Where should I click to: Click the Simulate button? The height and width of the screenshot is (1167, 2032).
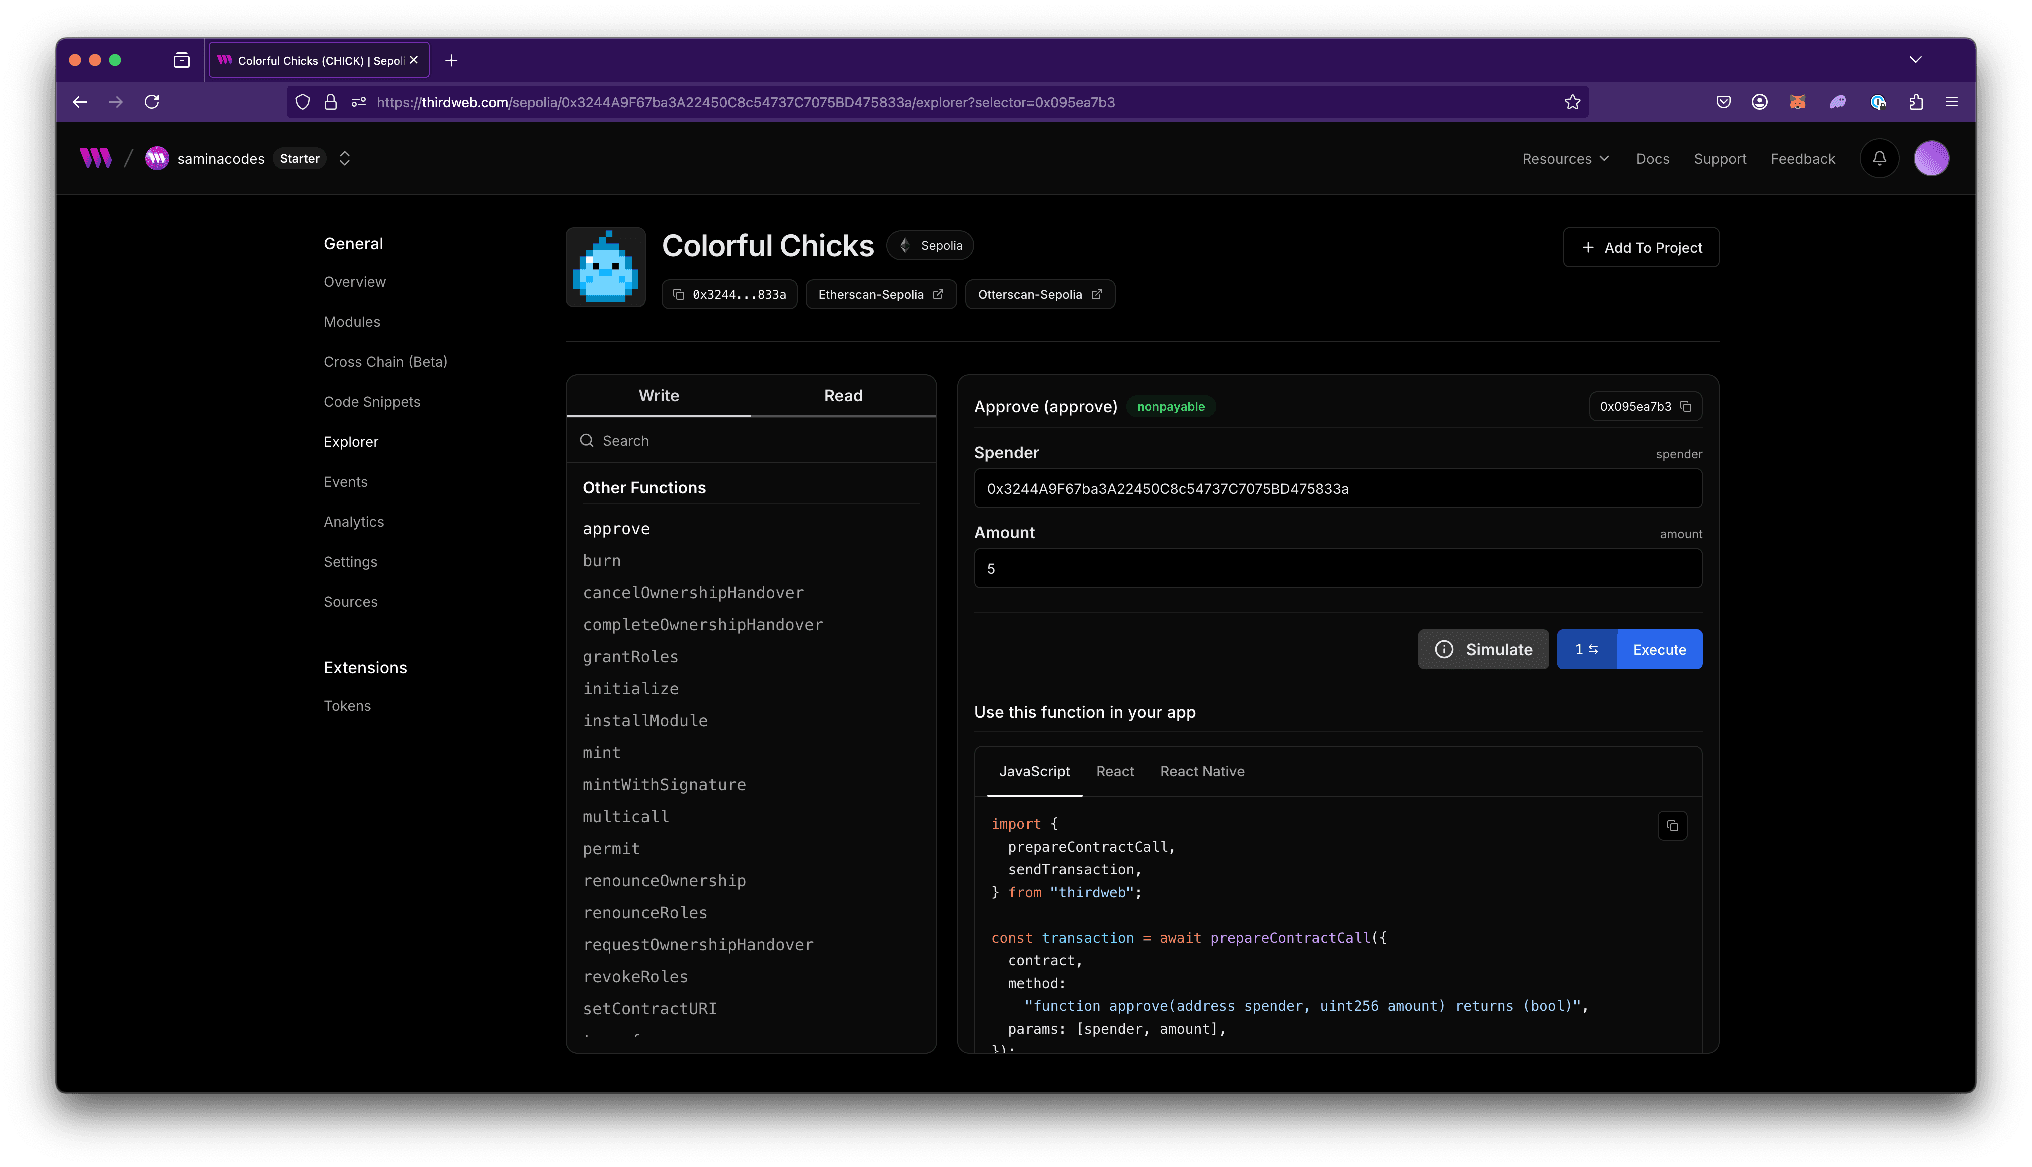tap(1483, 650)
